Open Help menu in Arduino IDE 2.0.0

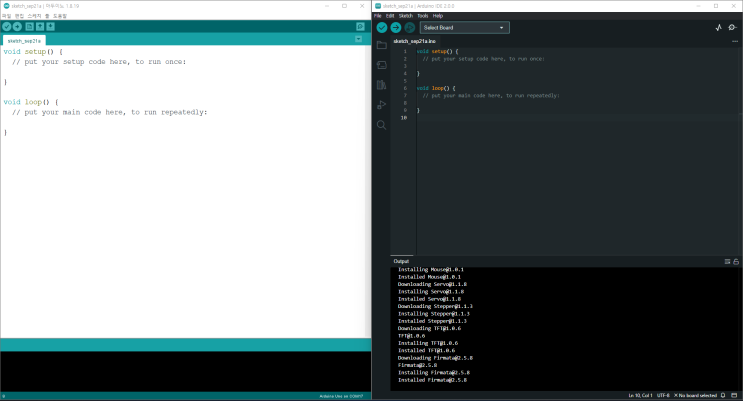[438, 16]
